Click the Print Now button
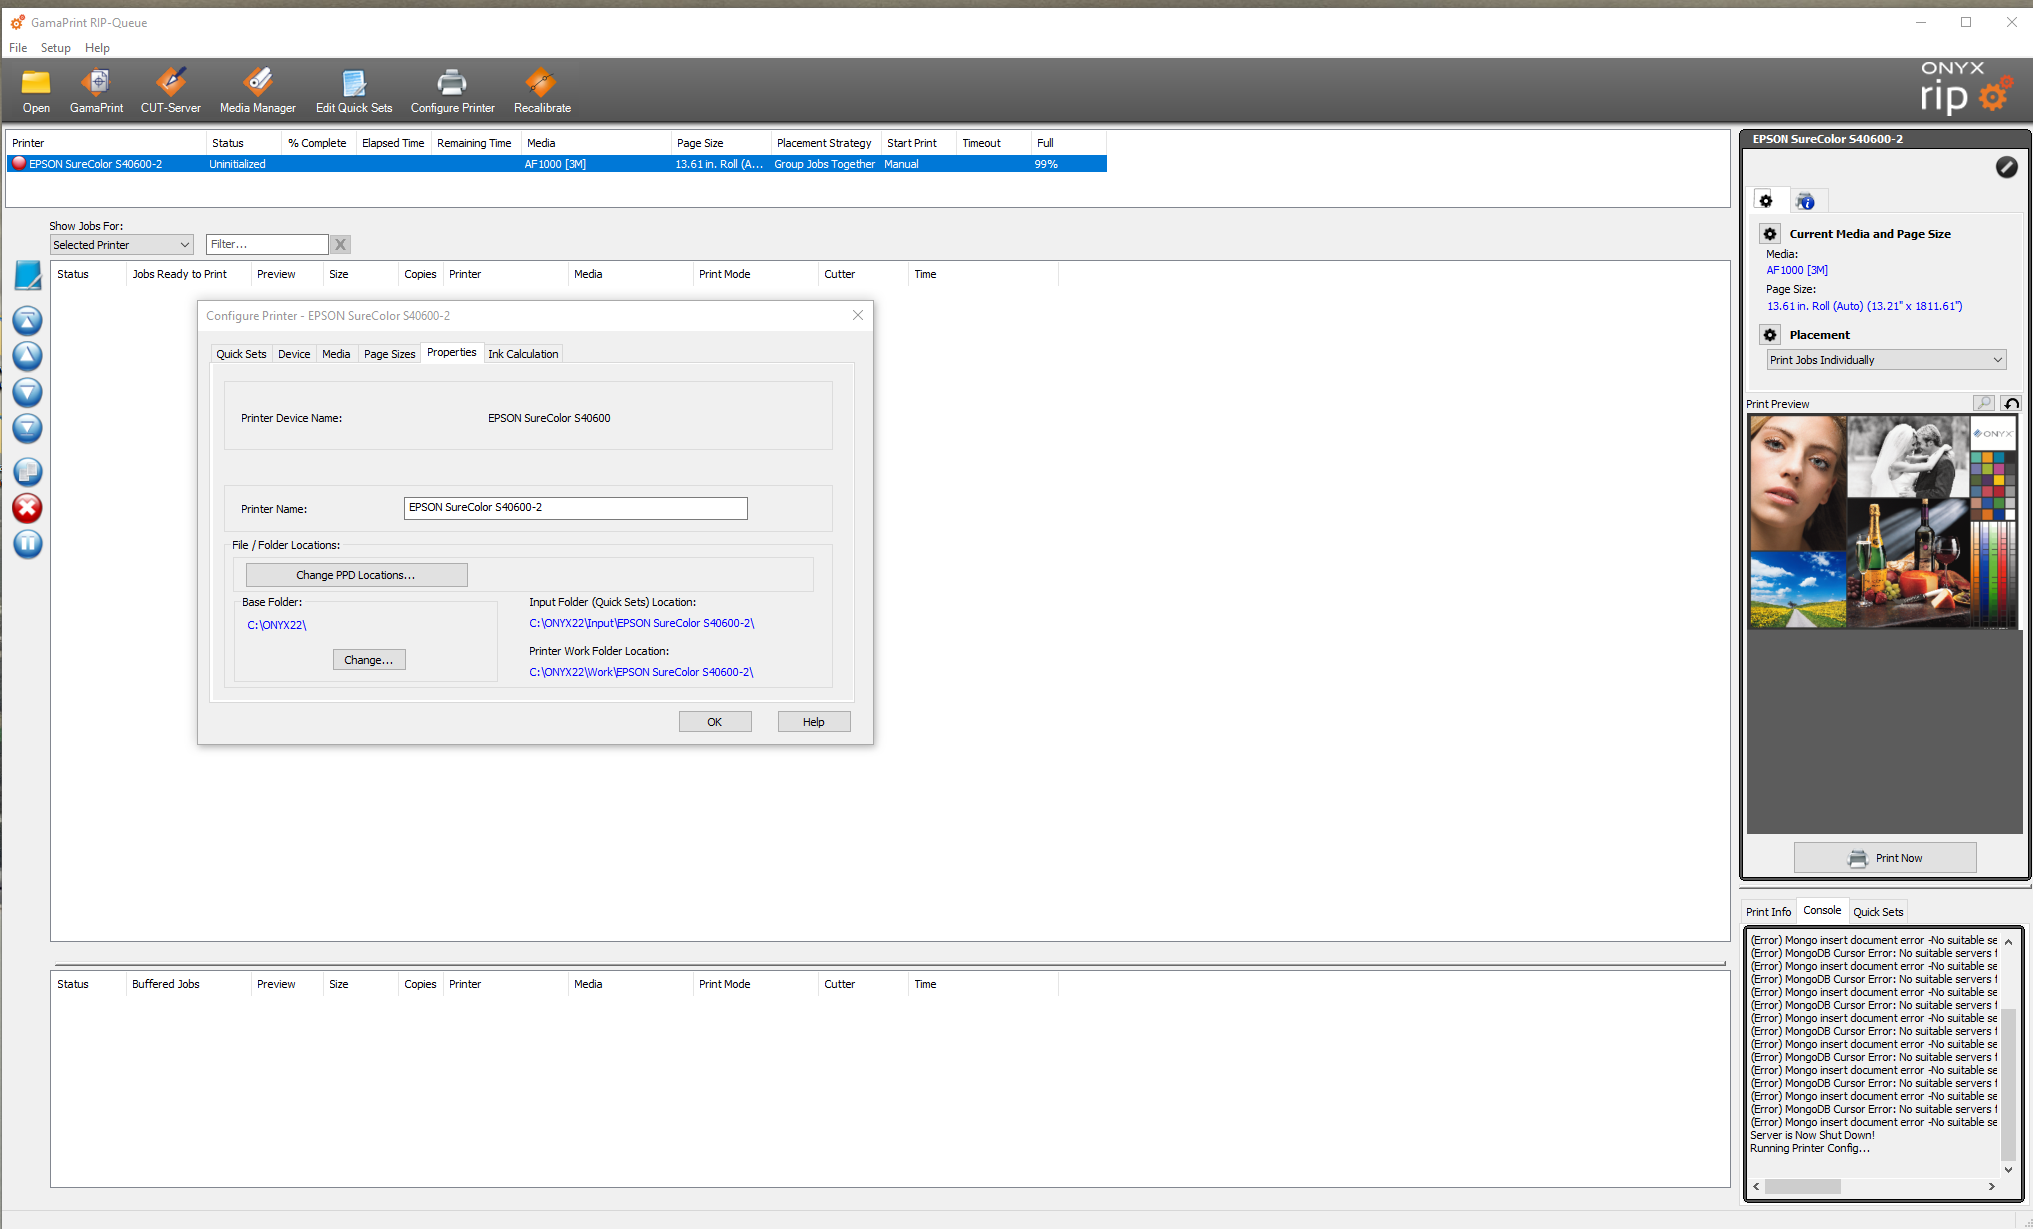 [x=1885, y=858]
